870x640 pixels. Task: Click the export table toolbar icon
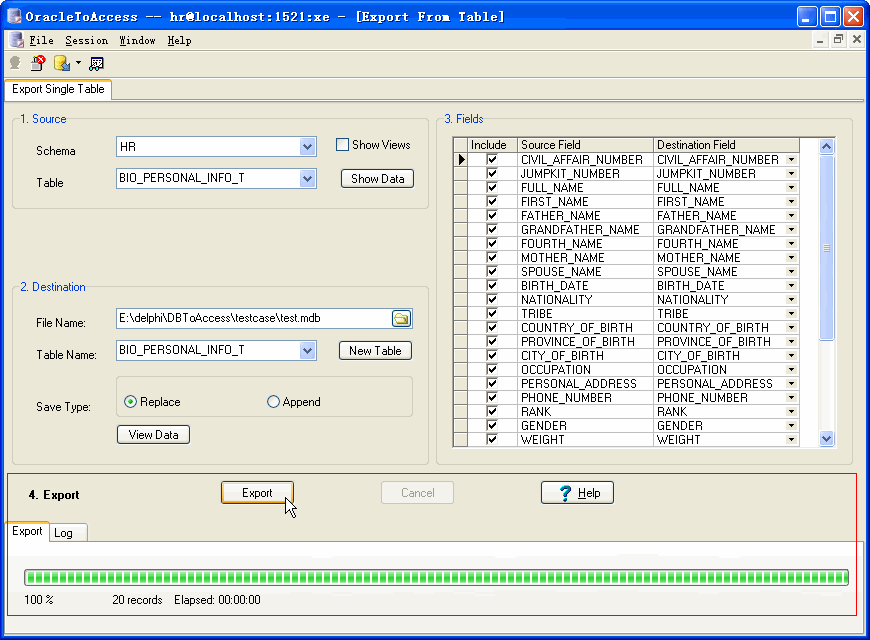[62, 63]
